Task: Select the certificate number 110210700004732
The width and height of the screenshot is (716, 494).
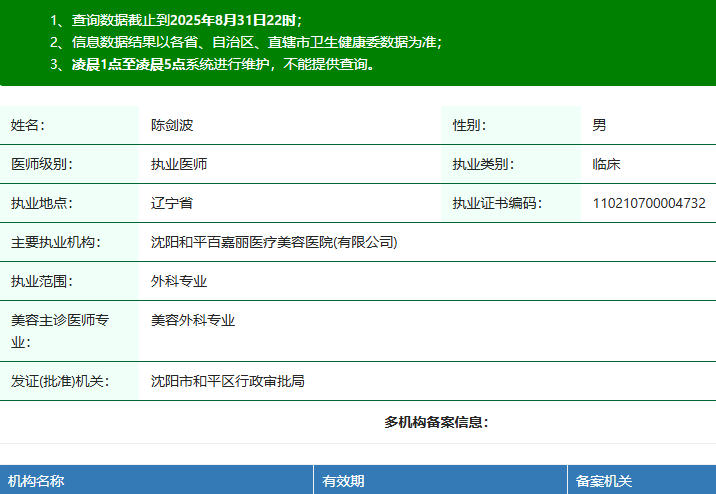Action: [649, 203]
